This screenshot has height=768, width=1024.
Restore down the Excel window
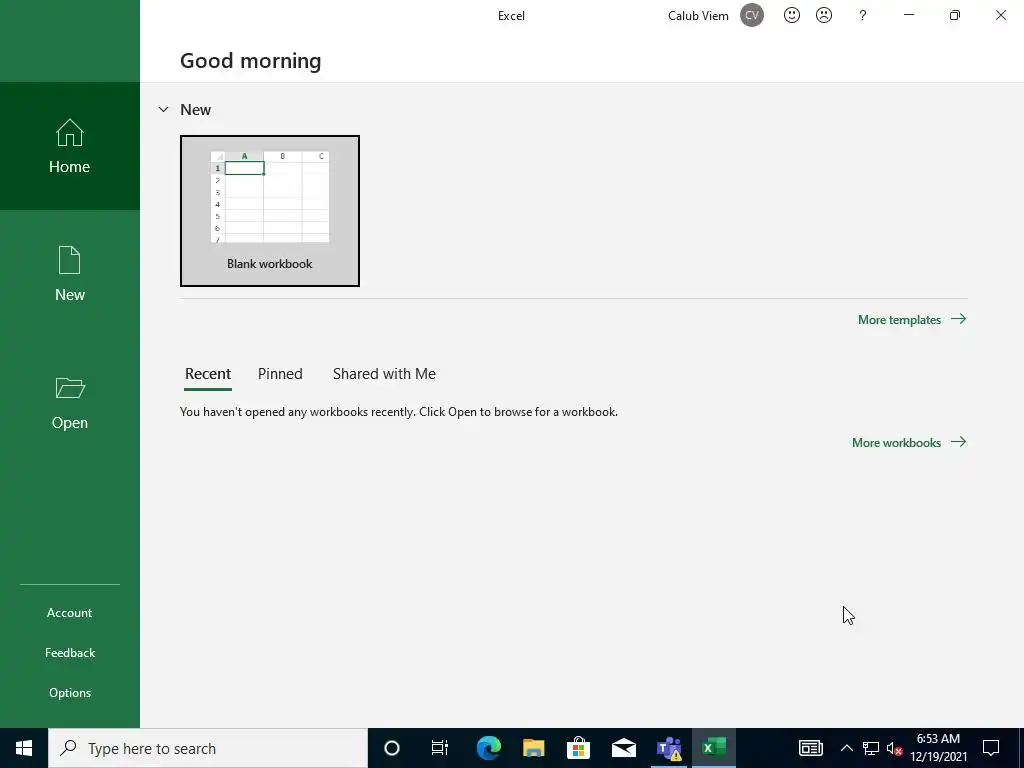(955, 15)
